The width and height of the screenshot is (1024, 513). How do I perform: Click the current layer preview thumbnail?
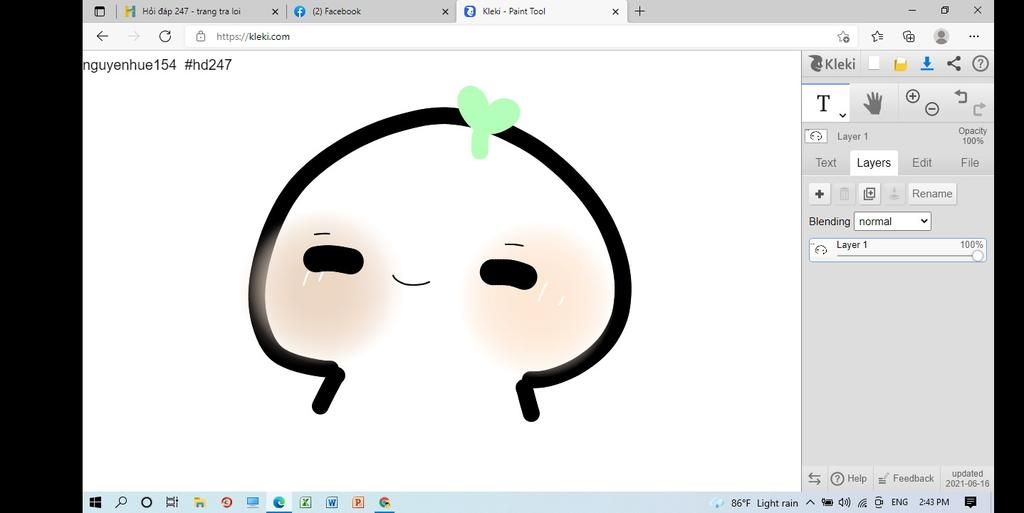tap(816, 136)
